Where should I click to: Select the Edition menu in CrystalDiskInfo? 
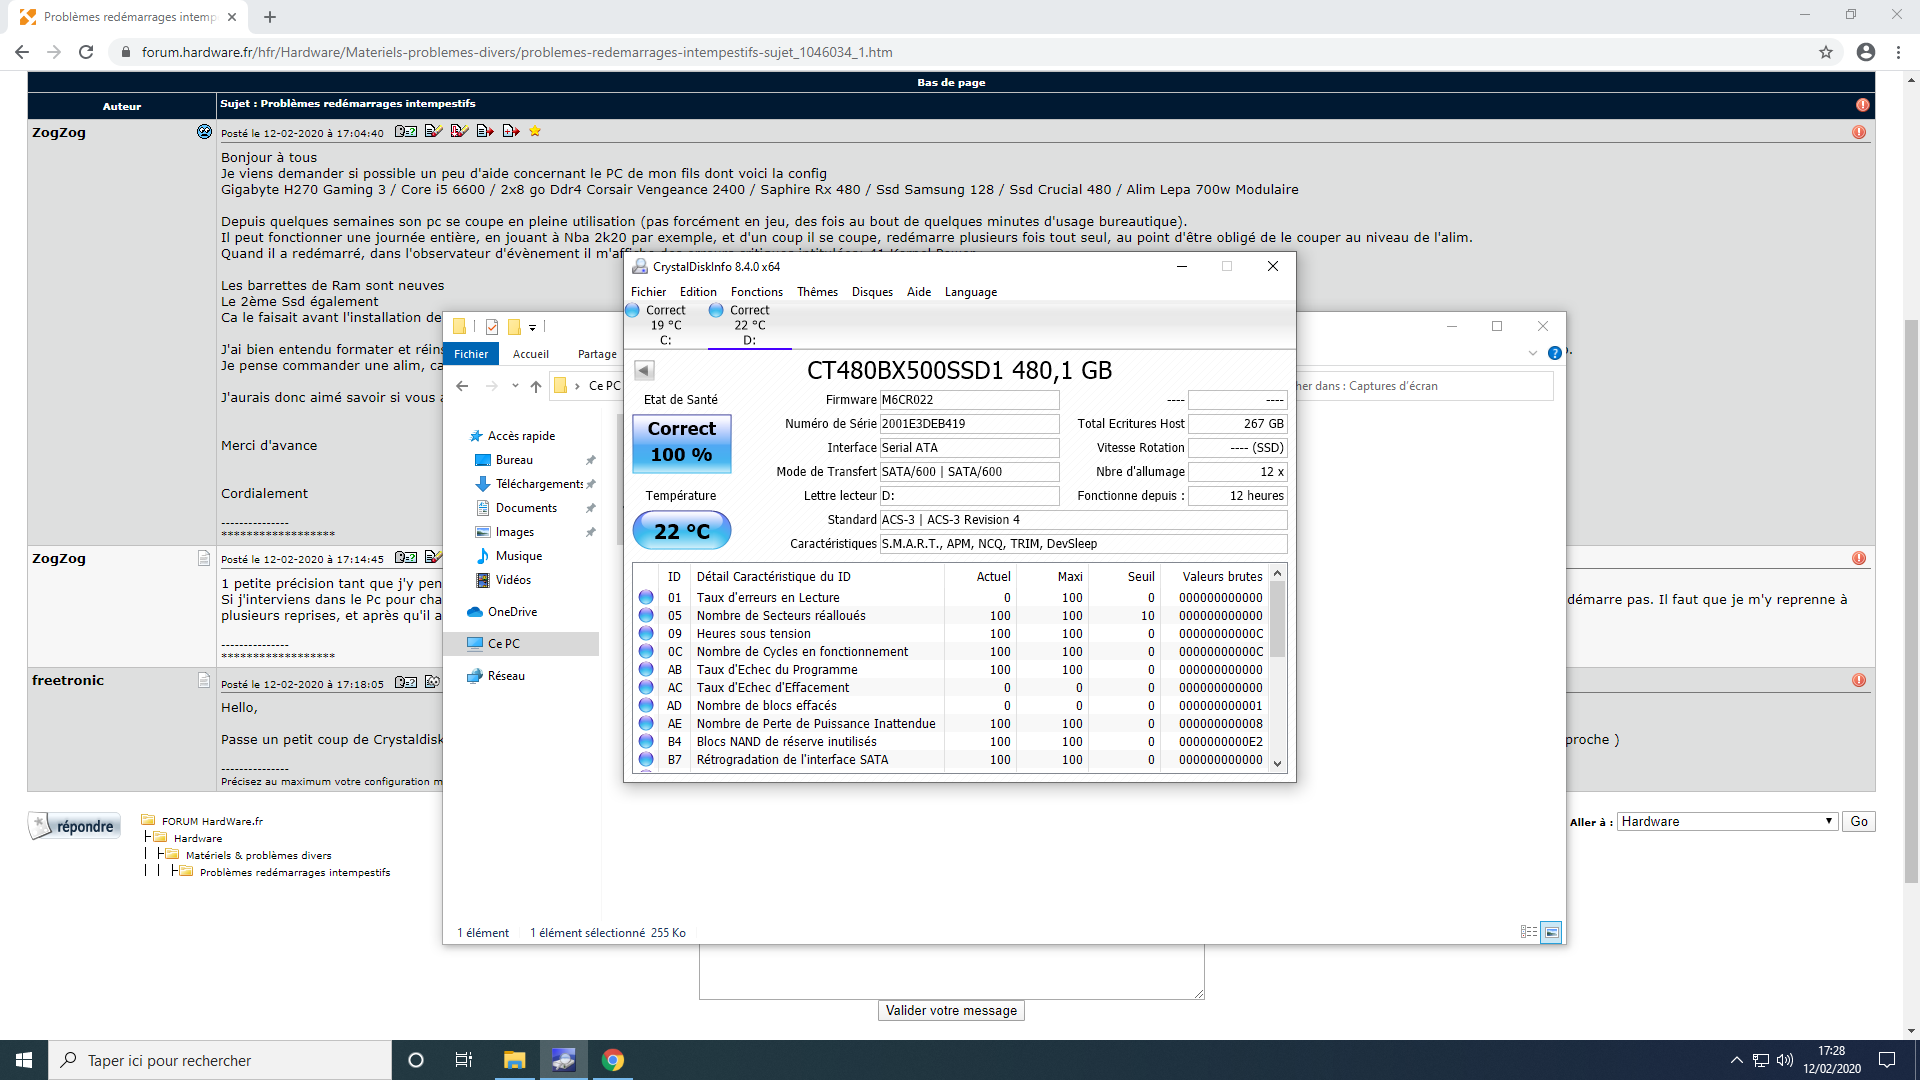tap(696, 291)
